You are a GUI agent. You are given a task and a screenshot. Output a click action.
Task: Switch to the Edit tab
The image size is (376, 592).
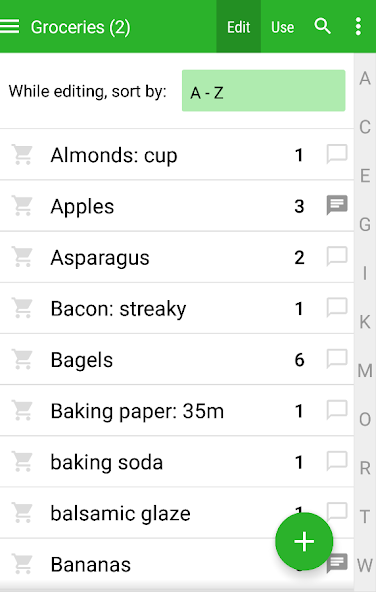(239, 26)
